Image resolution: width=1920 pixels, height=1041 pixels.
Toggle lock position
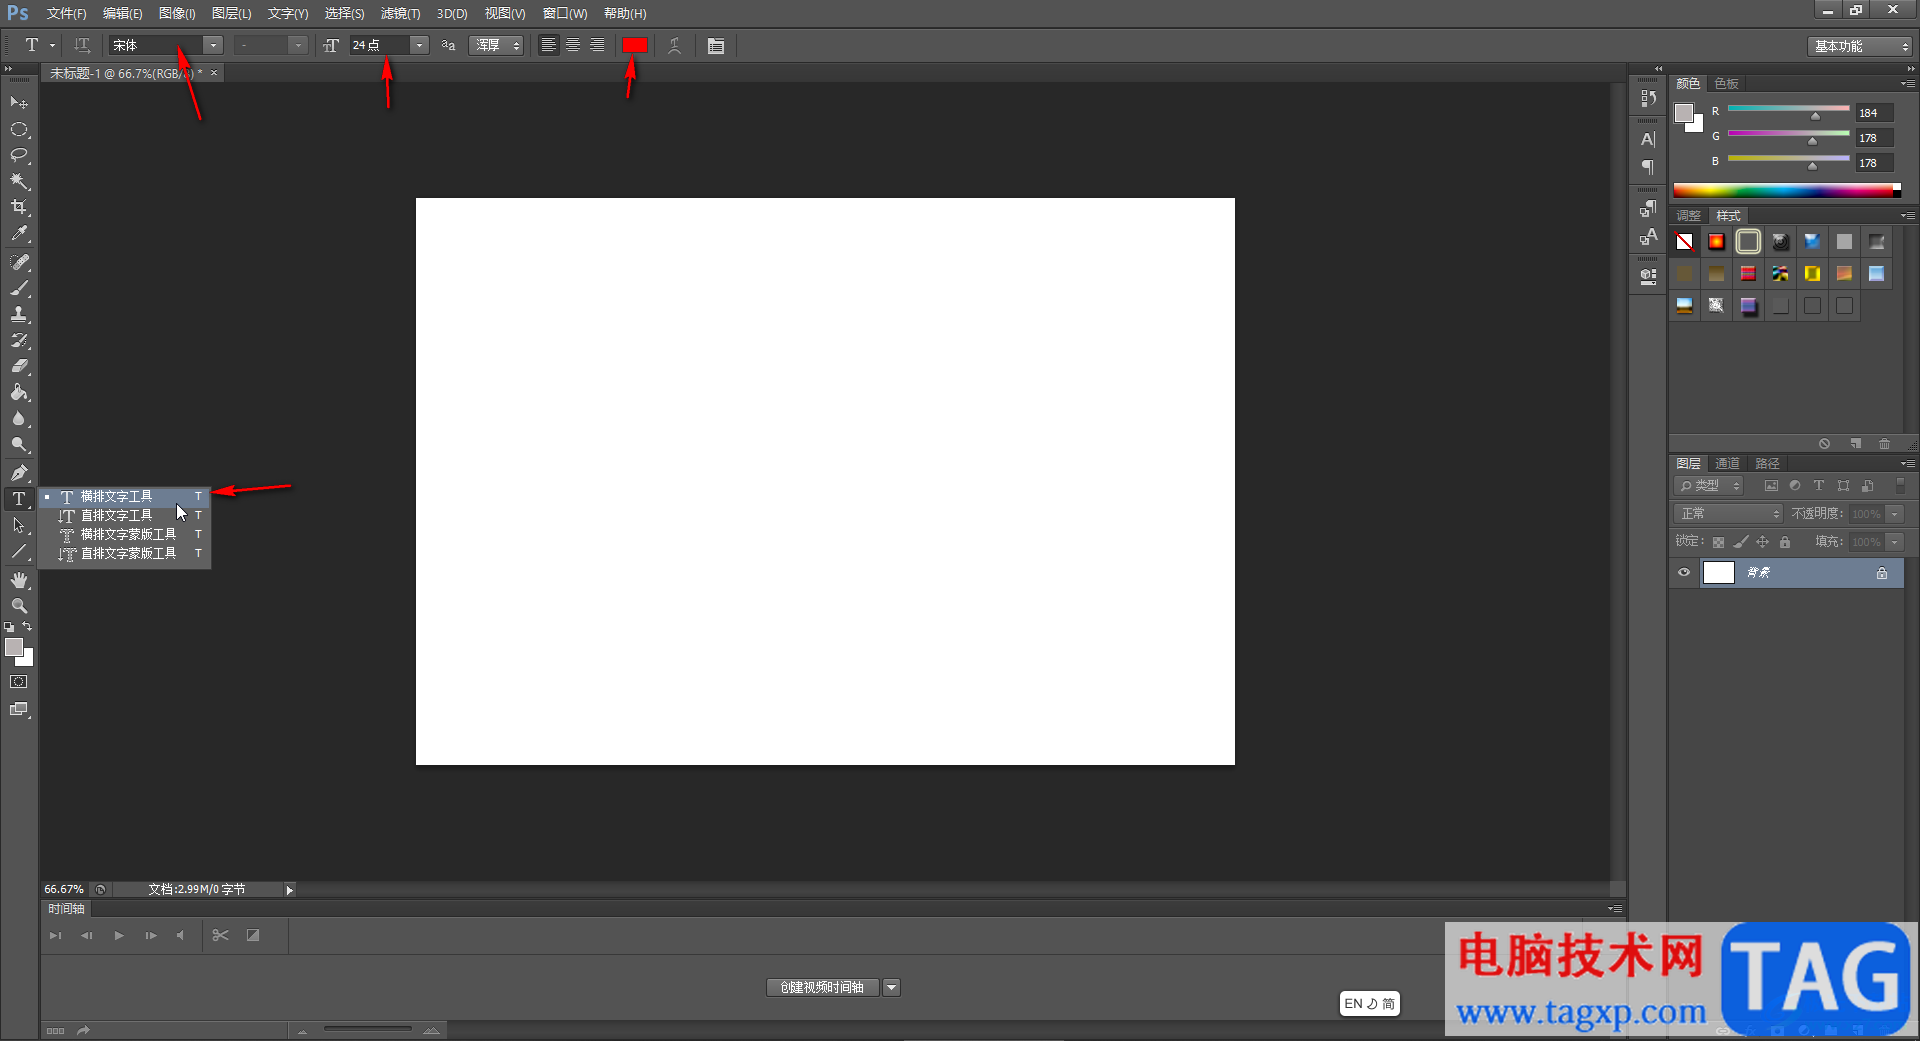(1763, 542)
